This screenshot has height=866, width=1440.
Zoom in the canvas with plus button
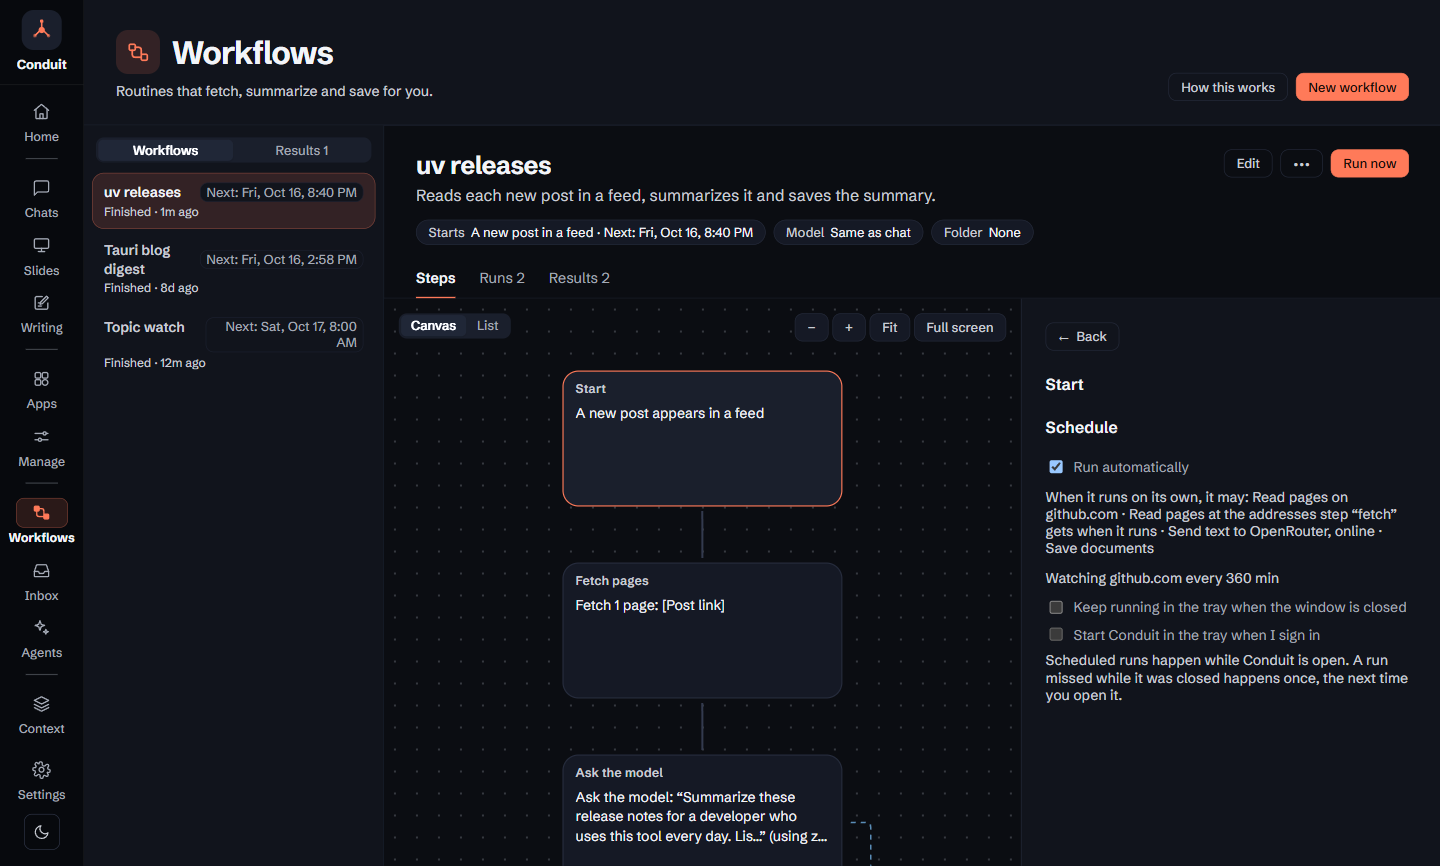point(849,327)
